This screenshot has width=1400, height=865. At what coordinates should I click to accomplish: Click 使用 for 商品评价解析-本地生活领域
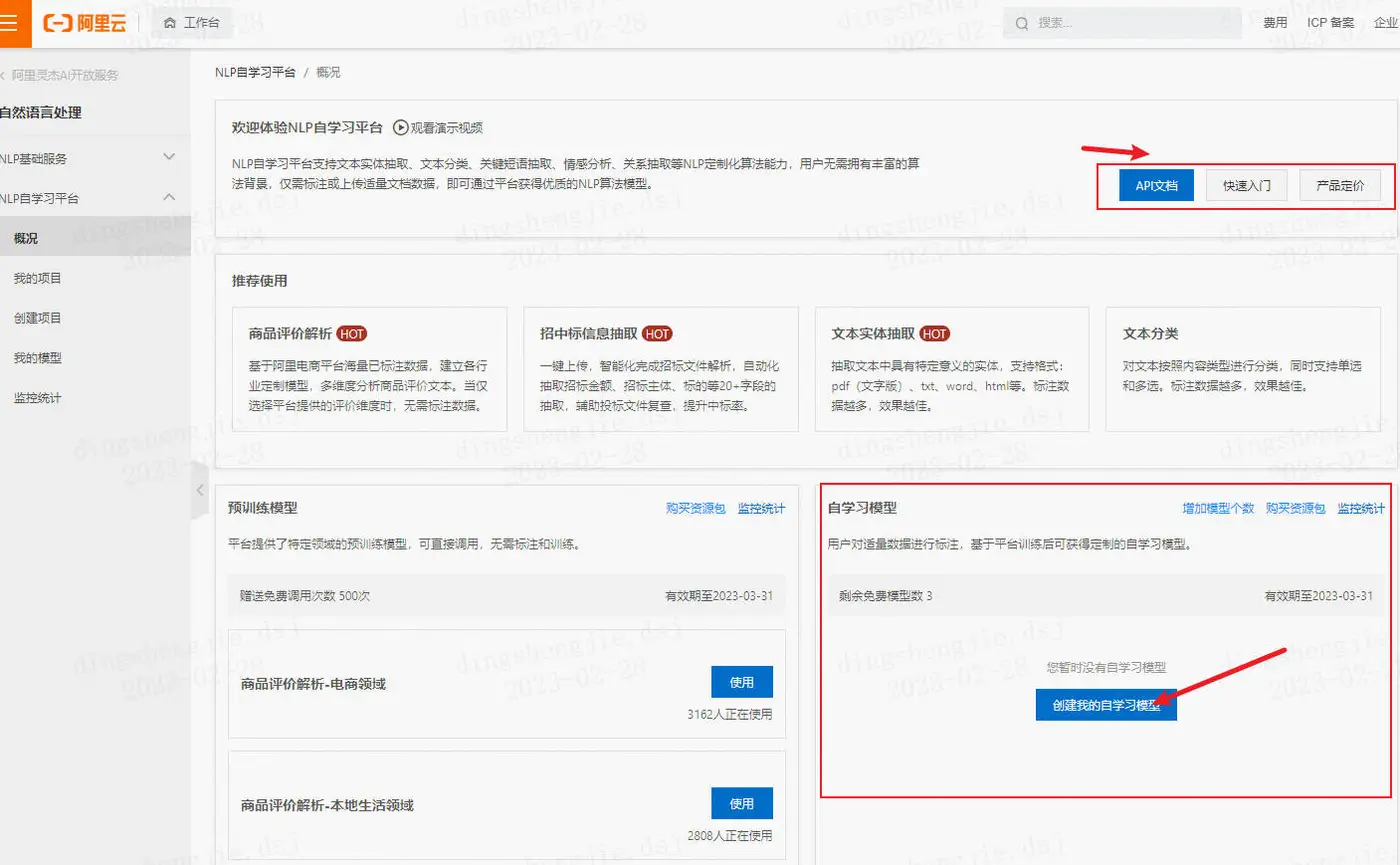pyautogui.click(x=742, y=803)
